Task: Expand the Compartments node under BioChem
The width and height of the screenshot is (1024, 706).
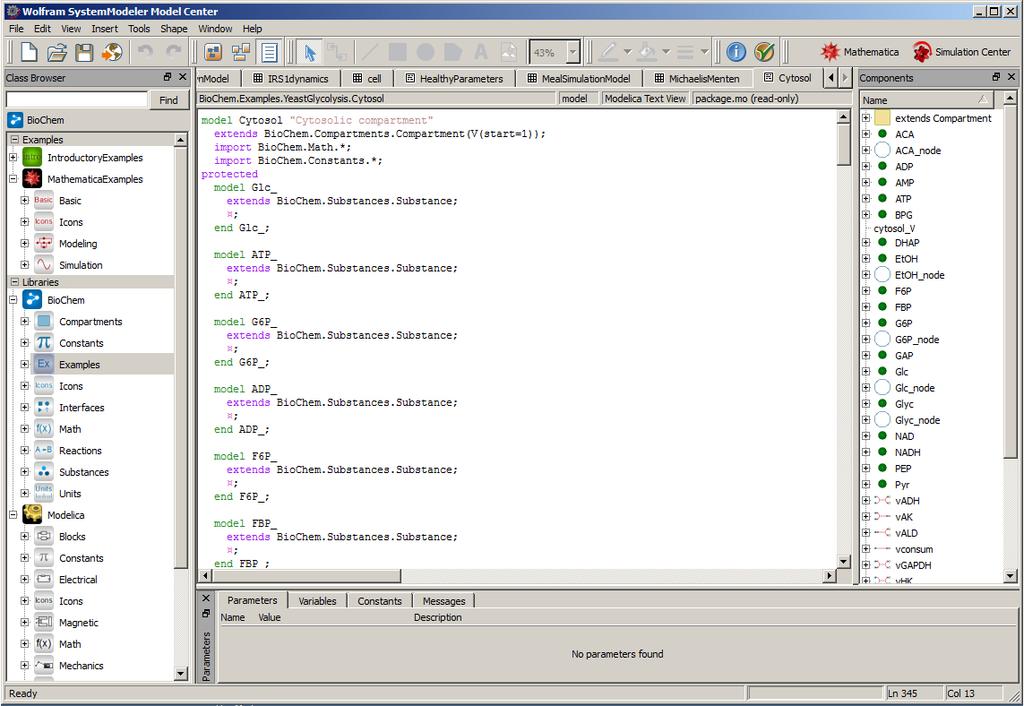Action: click(25, 321)
